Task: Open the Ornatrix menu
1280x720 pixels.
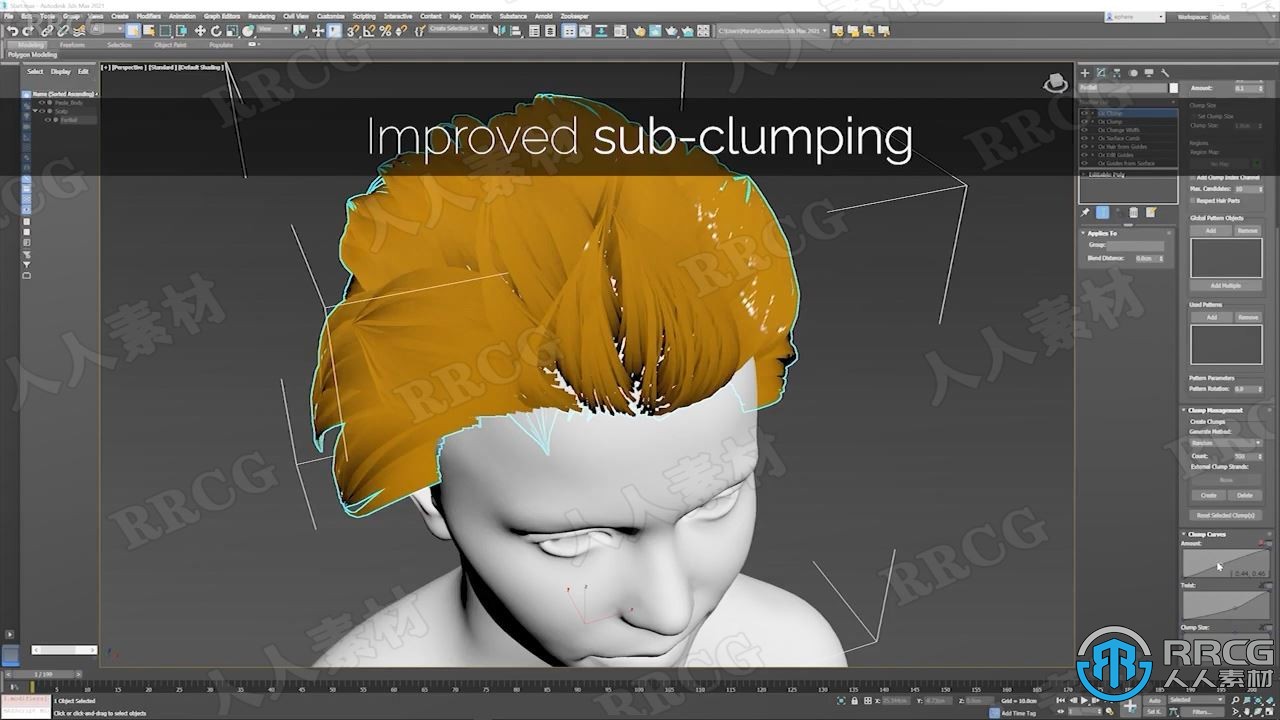Action: [x=480, y=17]
